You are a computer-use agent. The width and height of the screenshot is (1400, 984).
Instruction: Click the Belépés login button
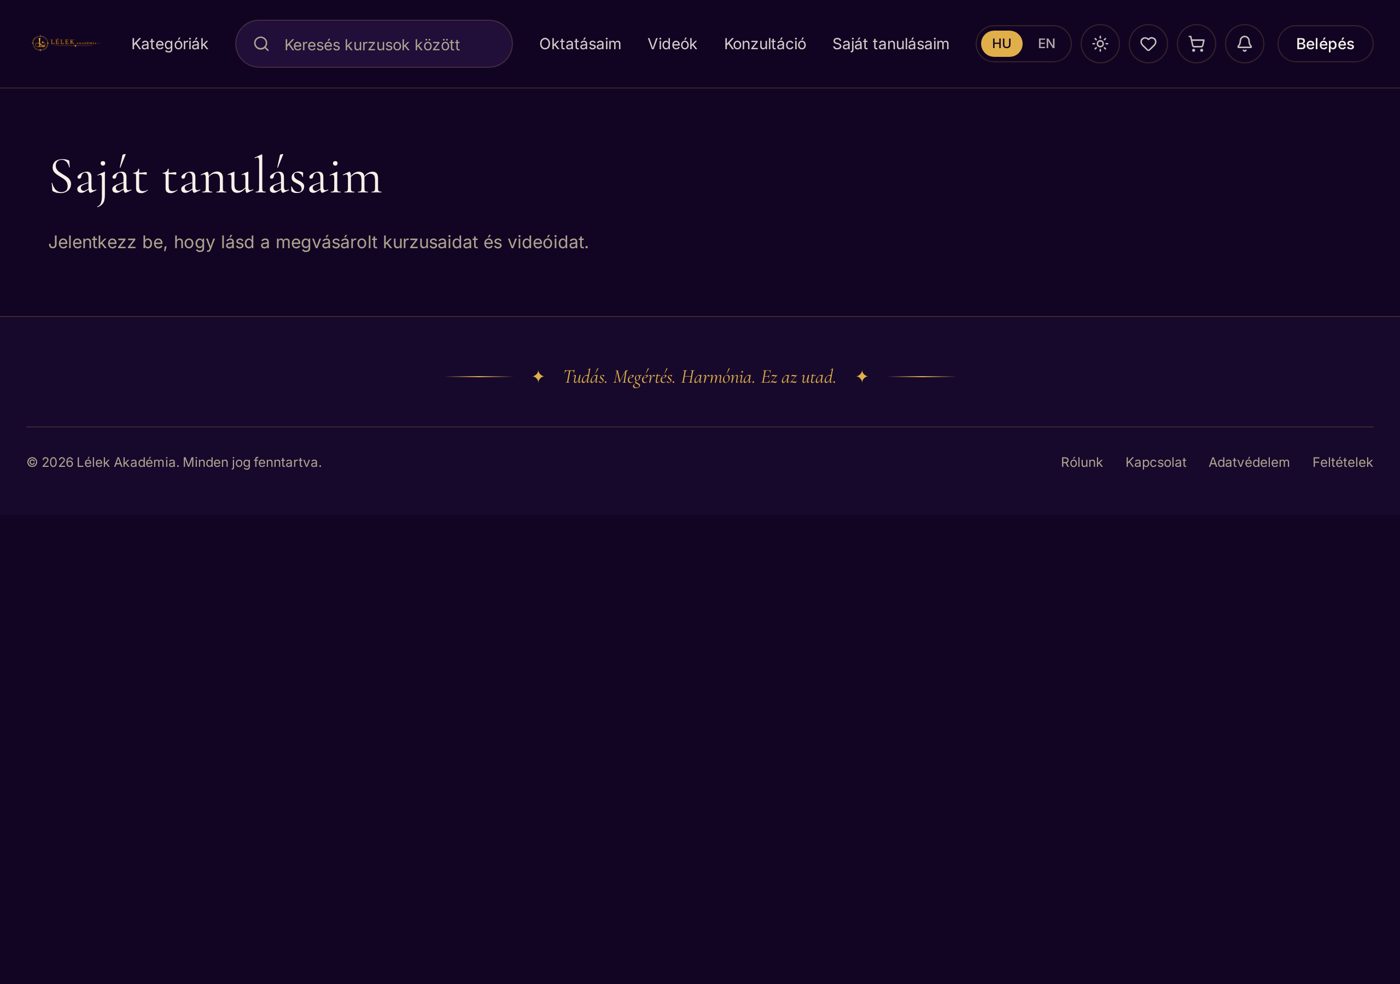tap(1325, 44)
